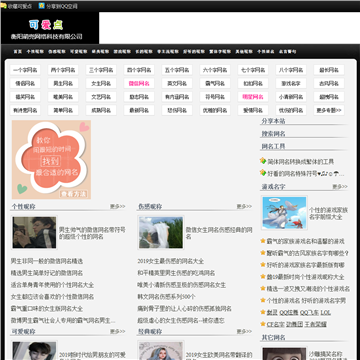Open article 适合单身青年使用的个性网名大全
Viewport: 360px width, 360px height.
tap(52, 285)
